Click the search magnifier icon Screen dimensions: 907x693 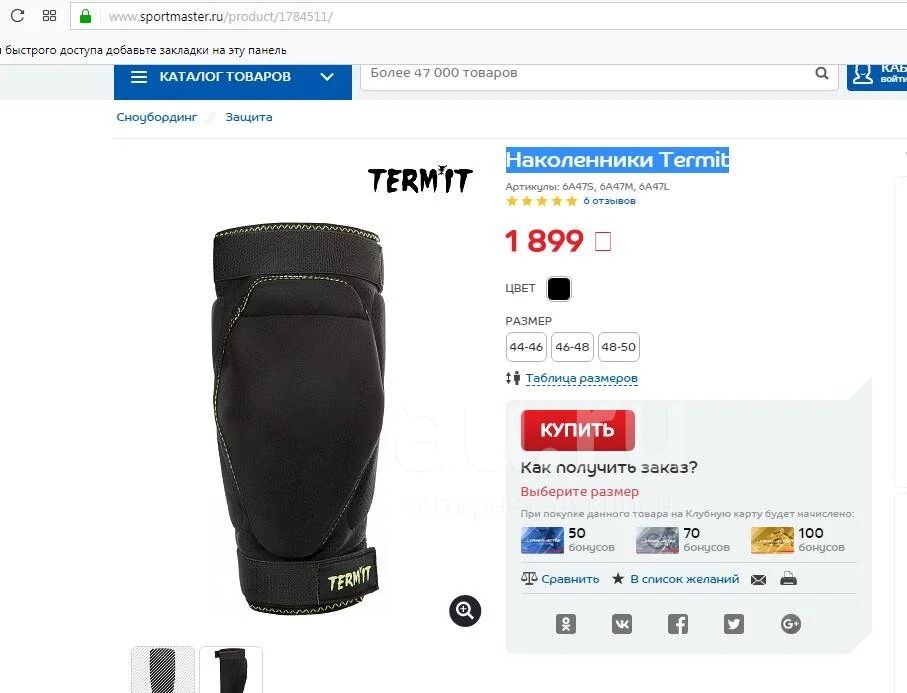point(821,73)
